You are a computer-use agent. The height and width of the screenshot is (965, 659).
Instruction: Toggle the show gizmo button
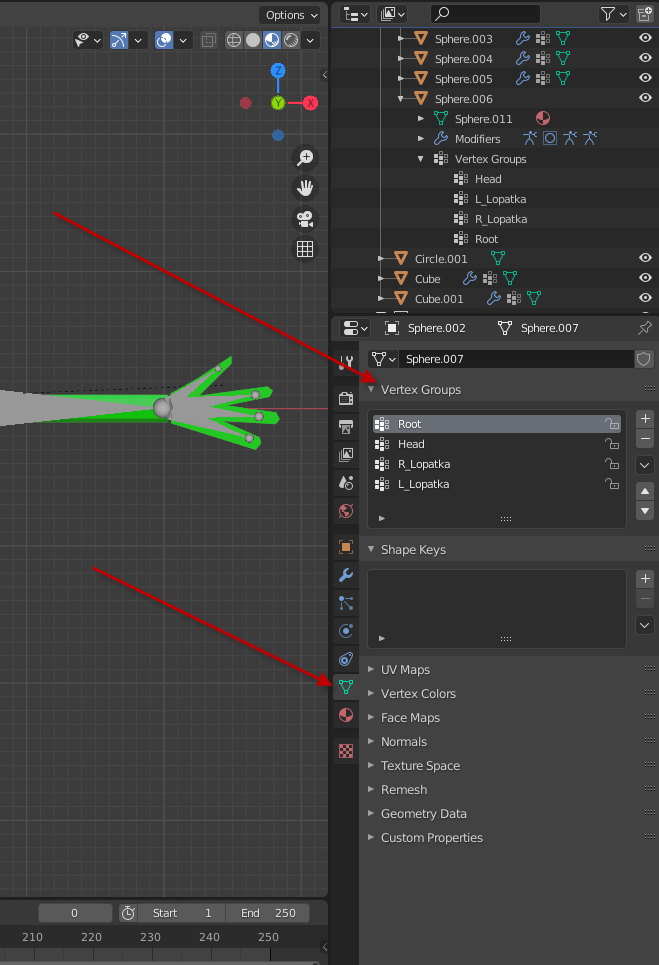pos(119,40)
